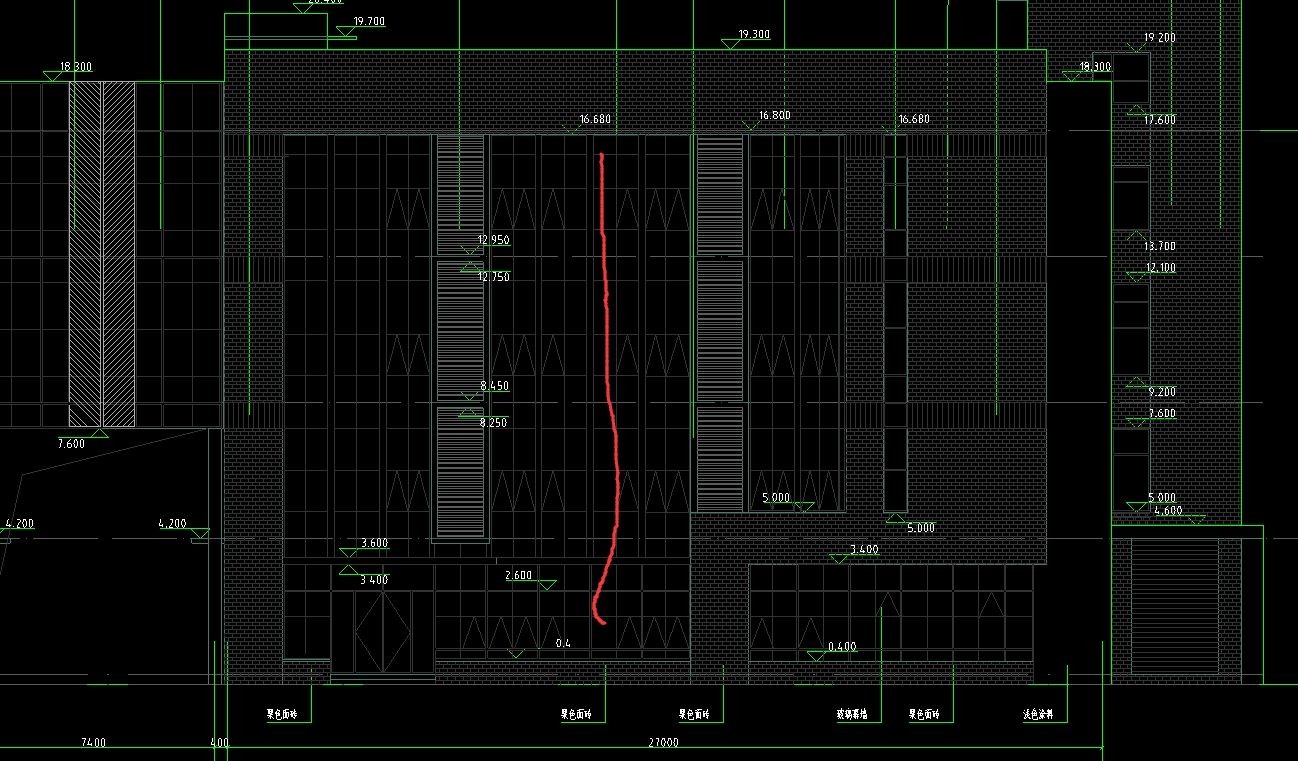Click the 8.450 elevation text
This screenshot has height=761, width=1298.
pos(494,386)
